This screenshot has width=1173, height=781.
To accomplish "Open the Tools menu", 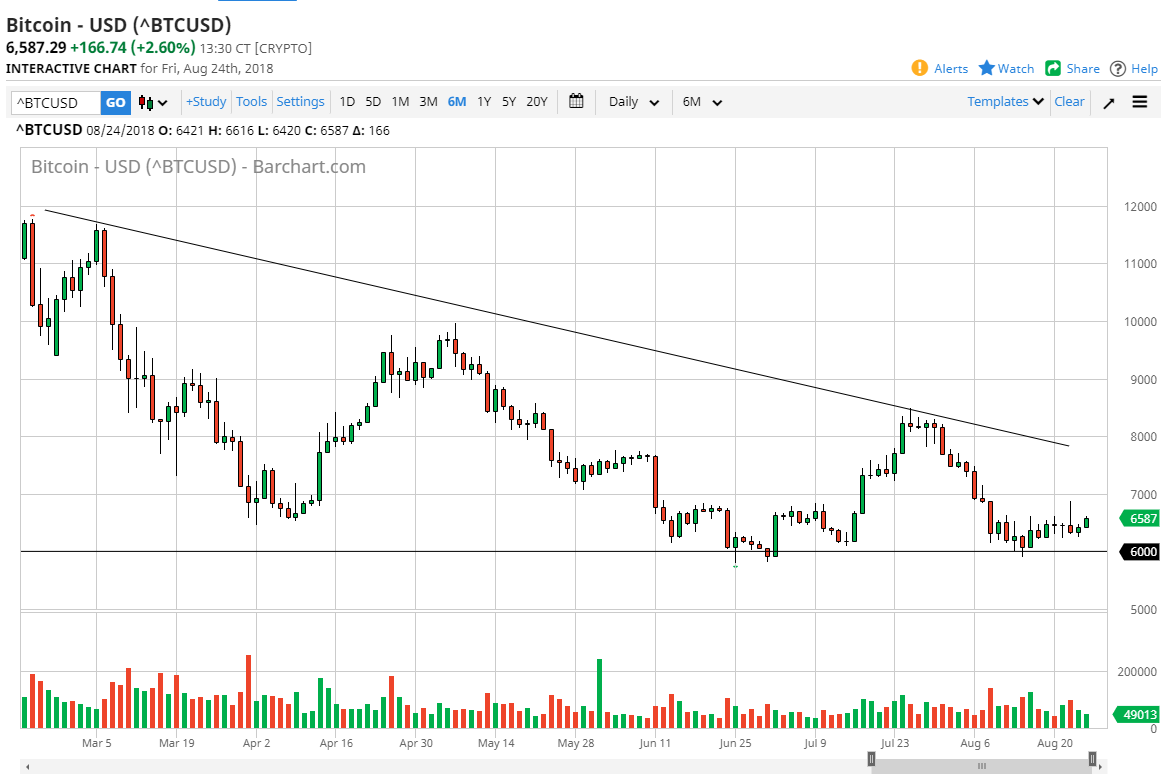I will click(x=251, y=101).
